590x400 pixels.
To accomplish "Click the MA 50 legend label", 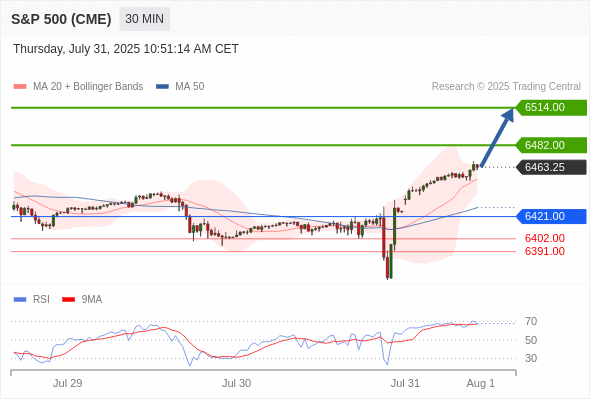I will click(x=190, y=87).
